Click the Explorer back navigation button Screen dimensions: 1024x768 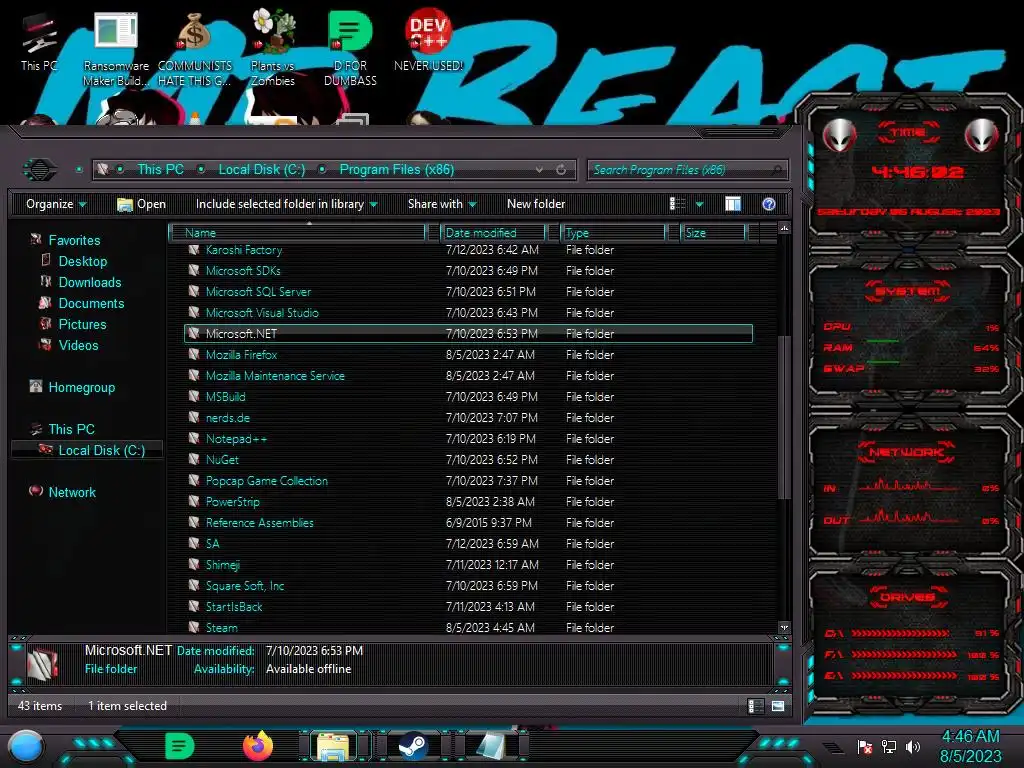click(40, 170)
